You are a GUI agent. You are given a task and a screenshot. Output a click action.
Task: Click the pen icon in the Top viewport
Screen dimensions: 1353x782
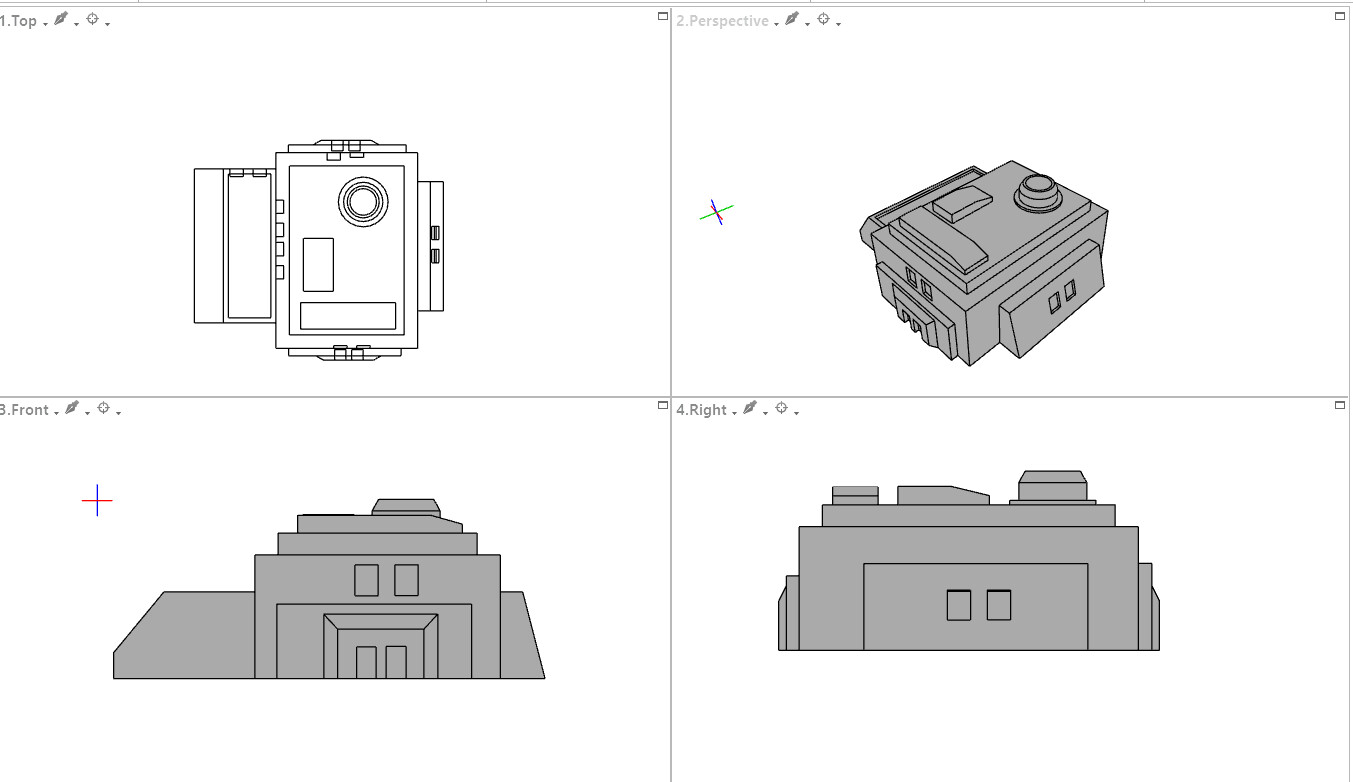tap(60, 19)
